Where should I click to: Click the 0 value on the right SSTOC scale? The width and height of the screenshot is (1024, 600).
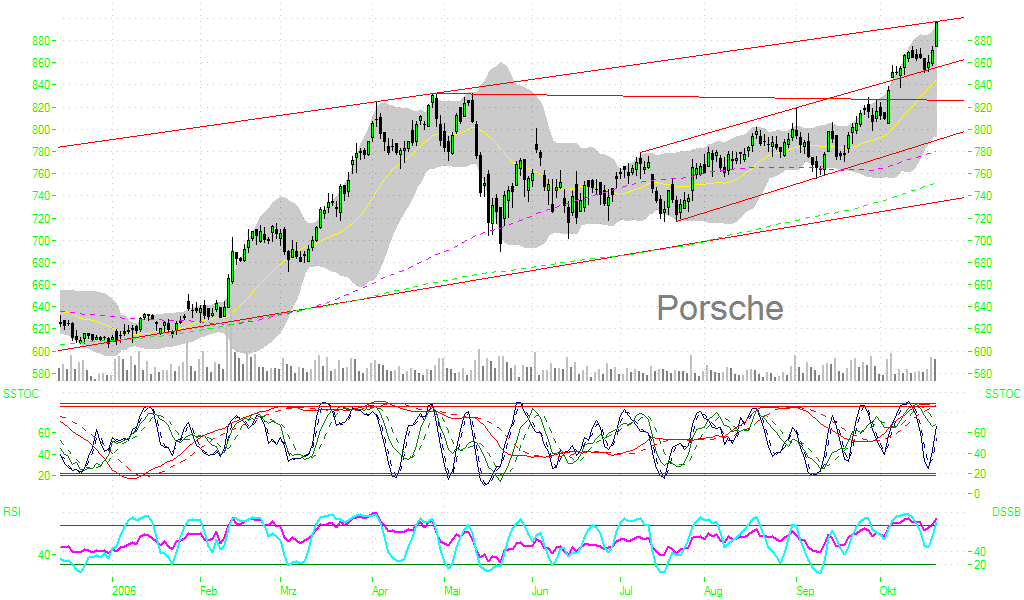pos(977,494)
